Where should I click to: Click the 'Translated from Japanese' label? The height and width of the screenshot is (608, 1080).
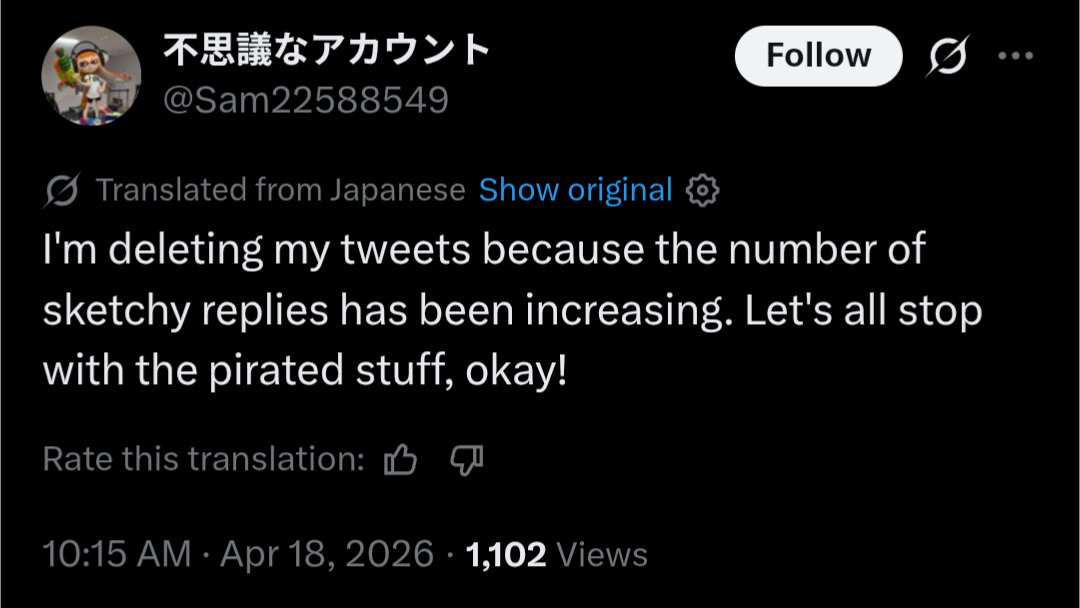coord(280,190)
